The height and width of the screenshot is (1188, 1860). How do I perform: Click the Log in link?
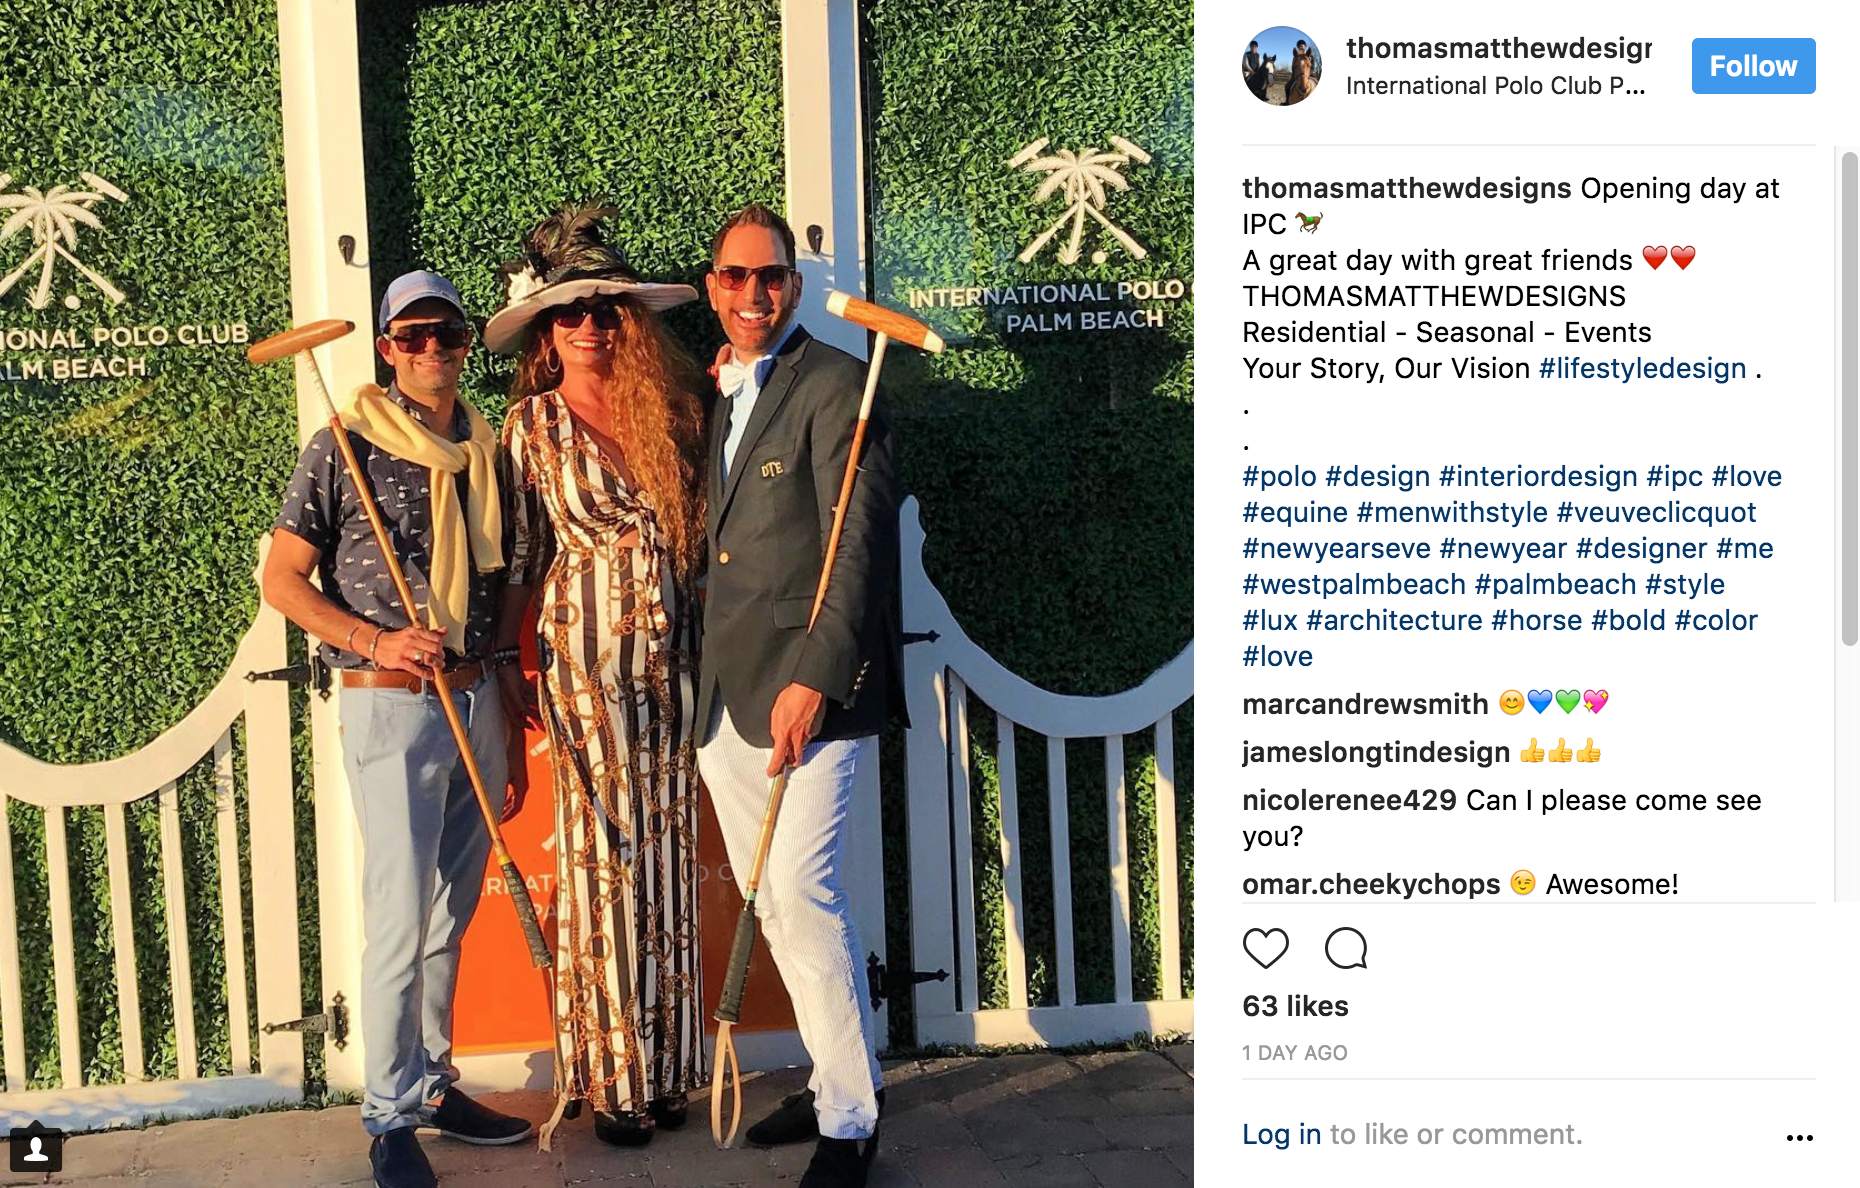click(x=1282, y=1134)
